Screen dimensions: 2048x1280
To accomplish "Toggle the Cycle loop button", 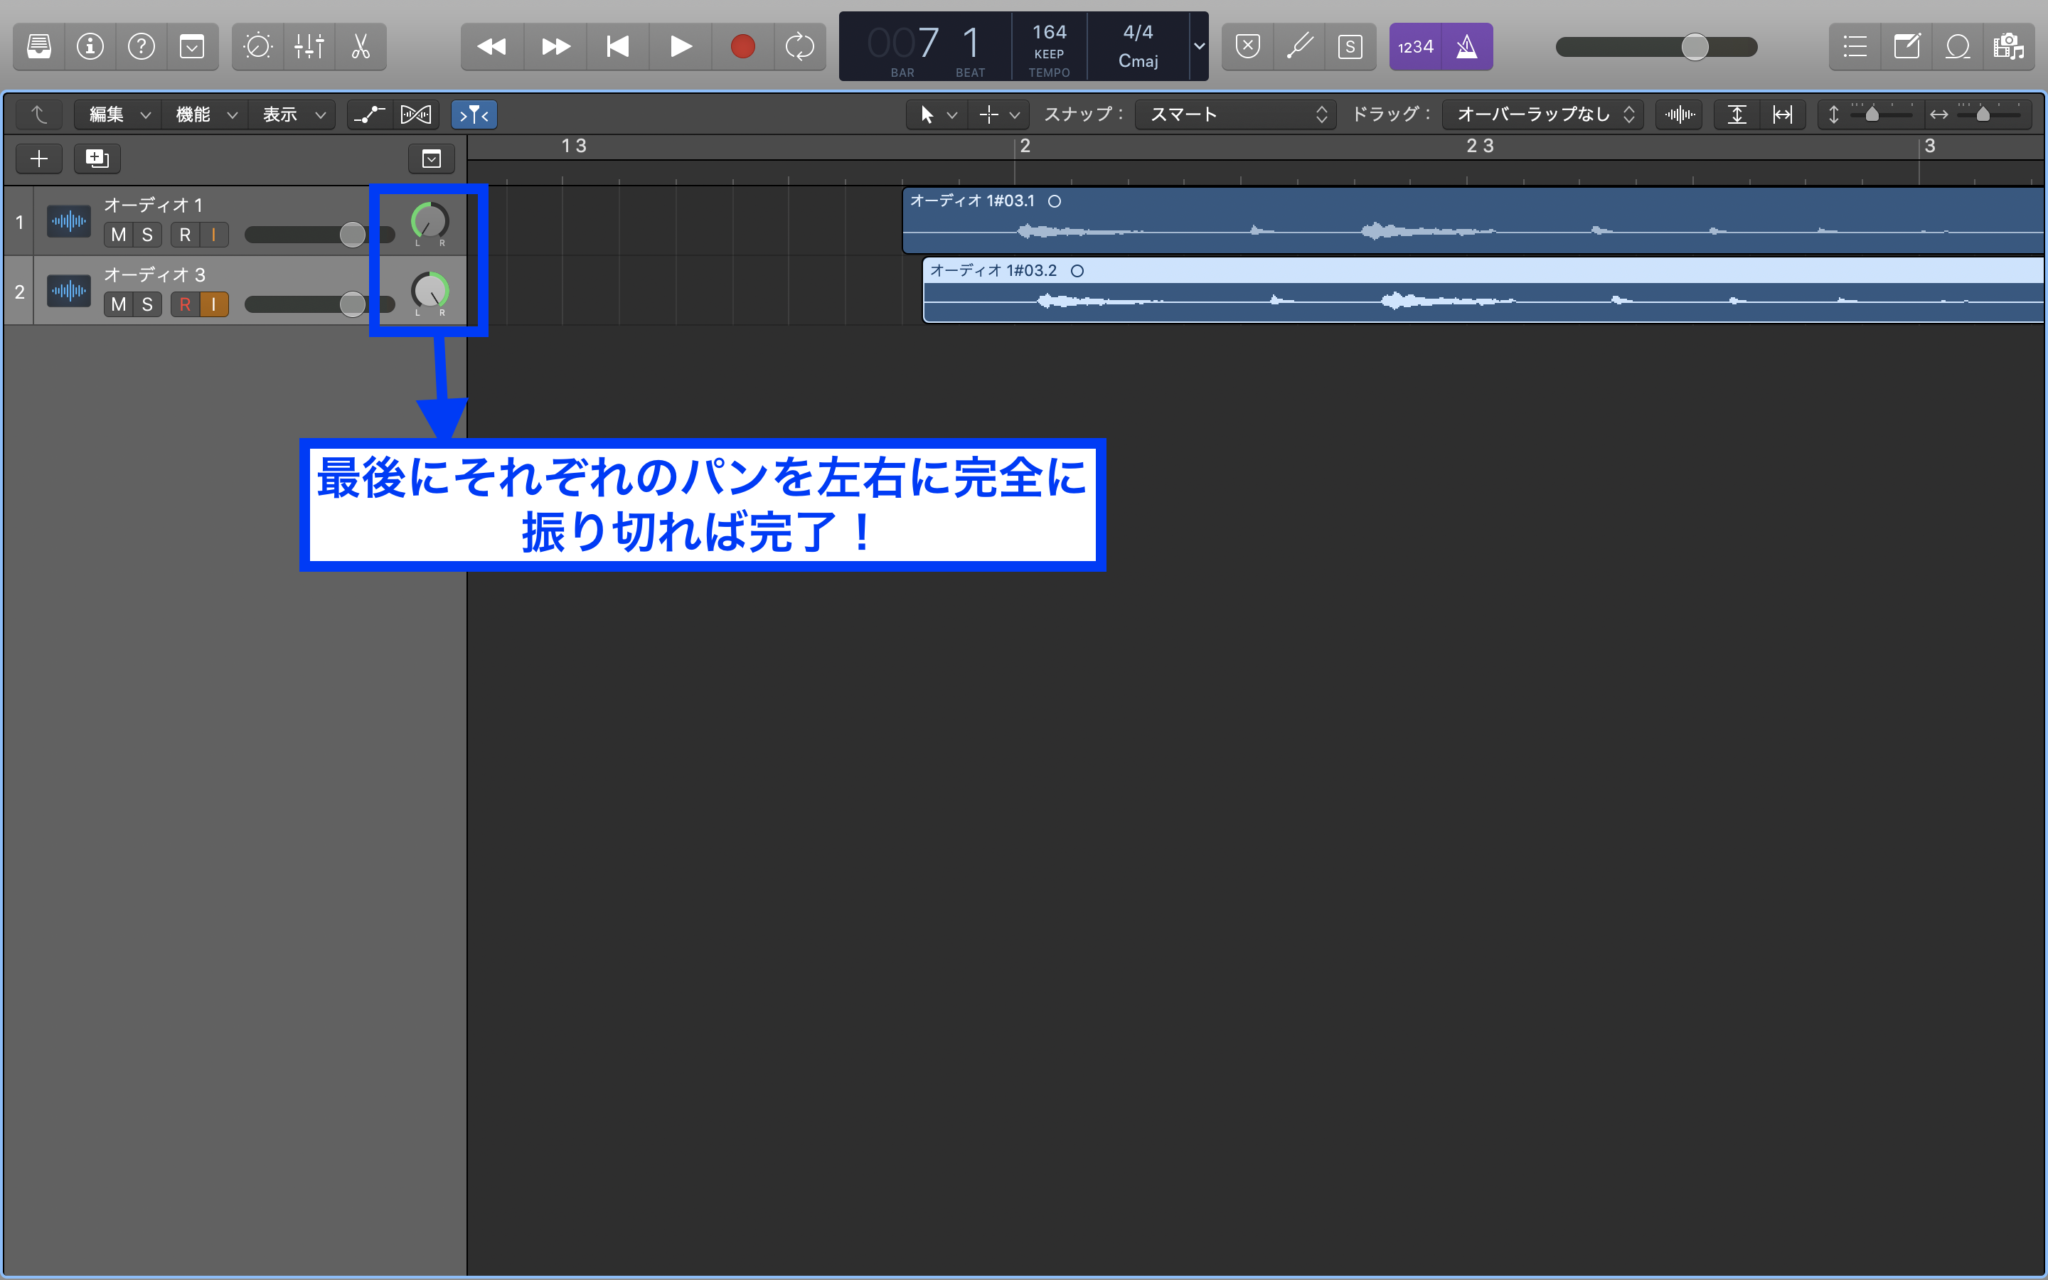I will 799,46.
